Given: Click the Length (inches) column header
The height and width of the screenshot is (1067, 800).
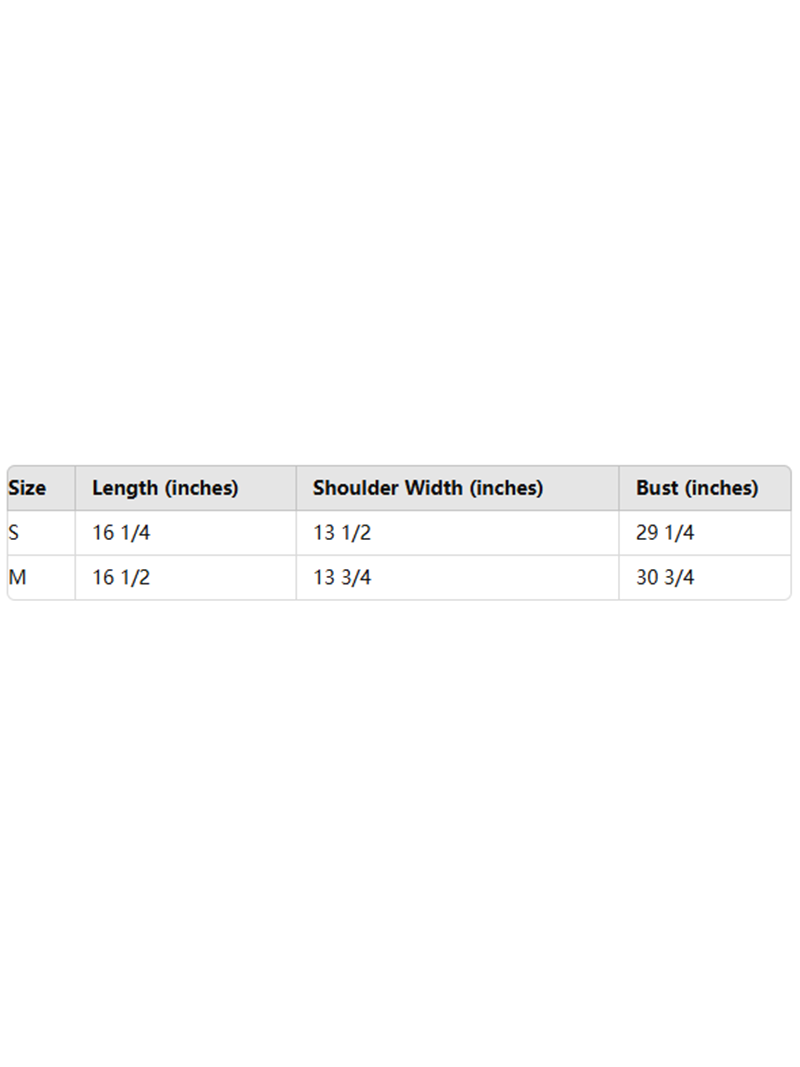Looking at the screenshot, I should point(165,488).
